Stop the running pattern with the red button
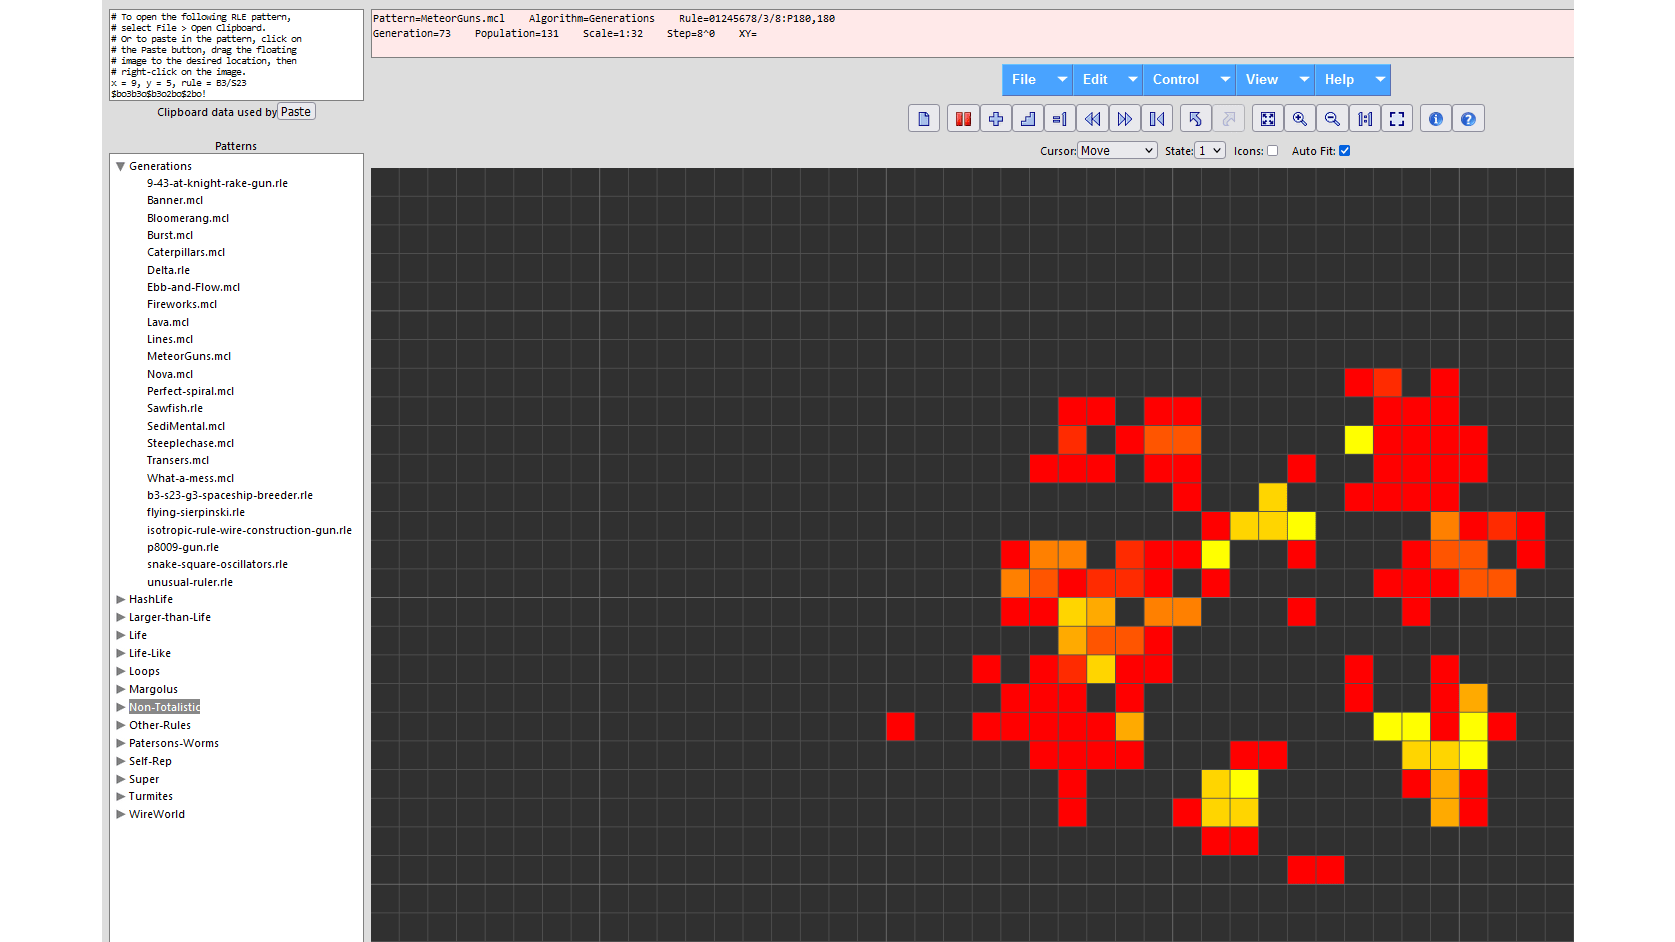 [963, 119]
